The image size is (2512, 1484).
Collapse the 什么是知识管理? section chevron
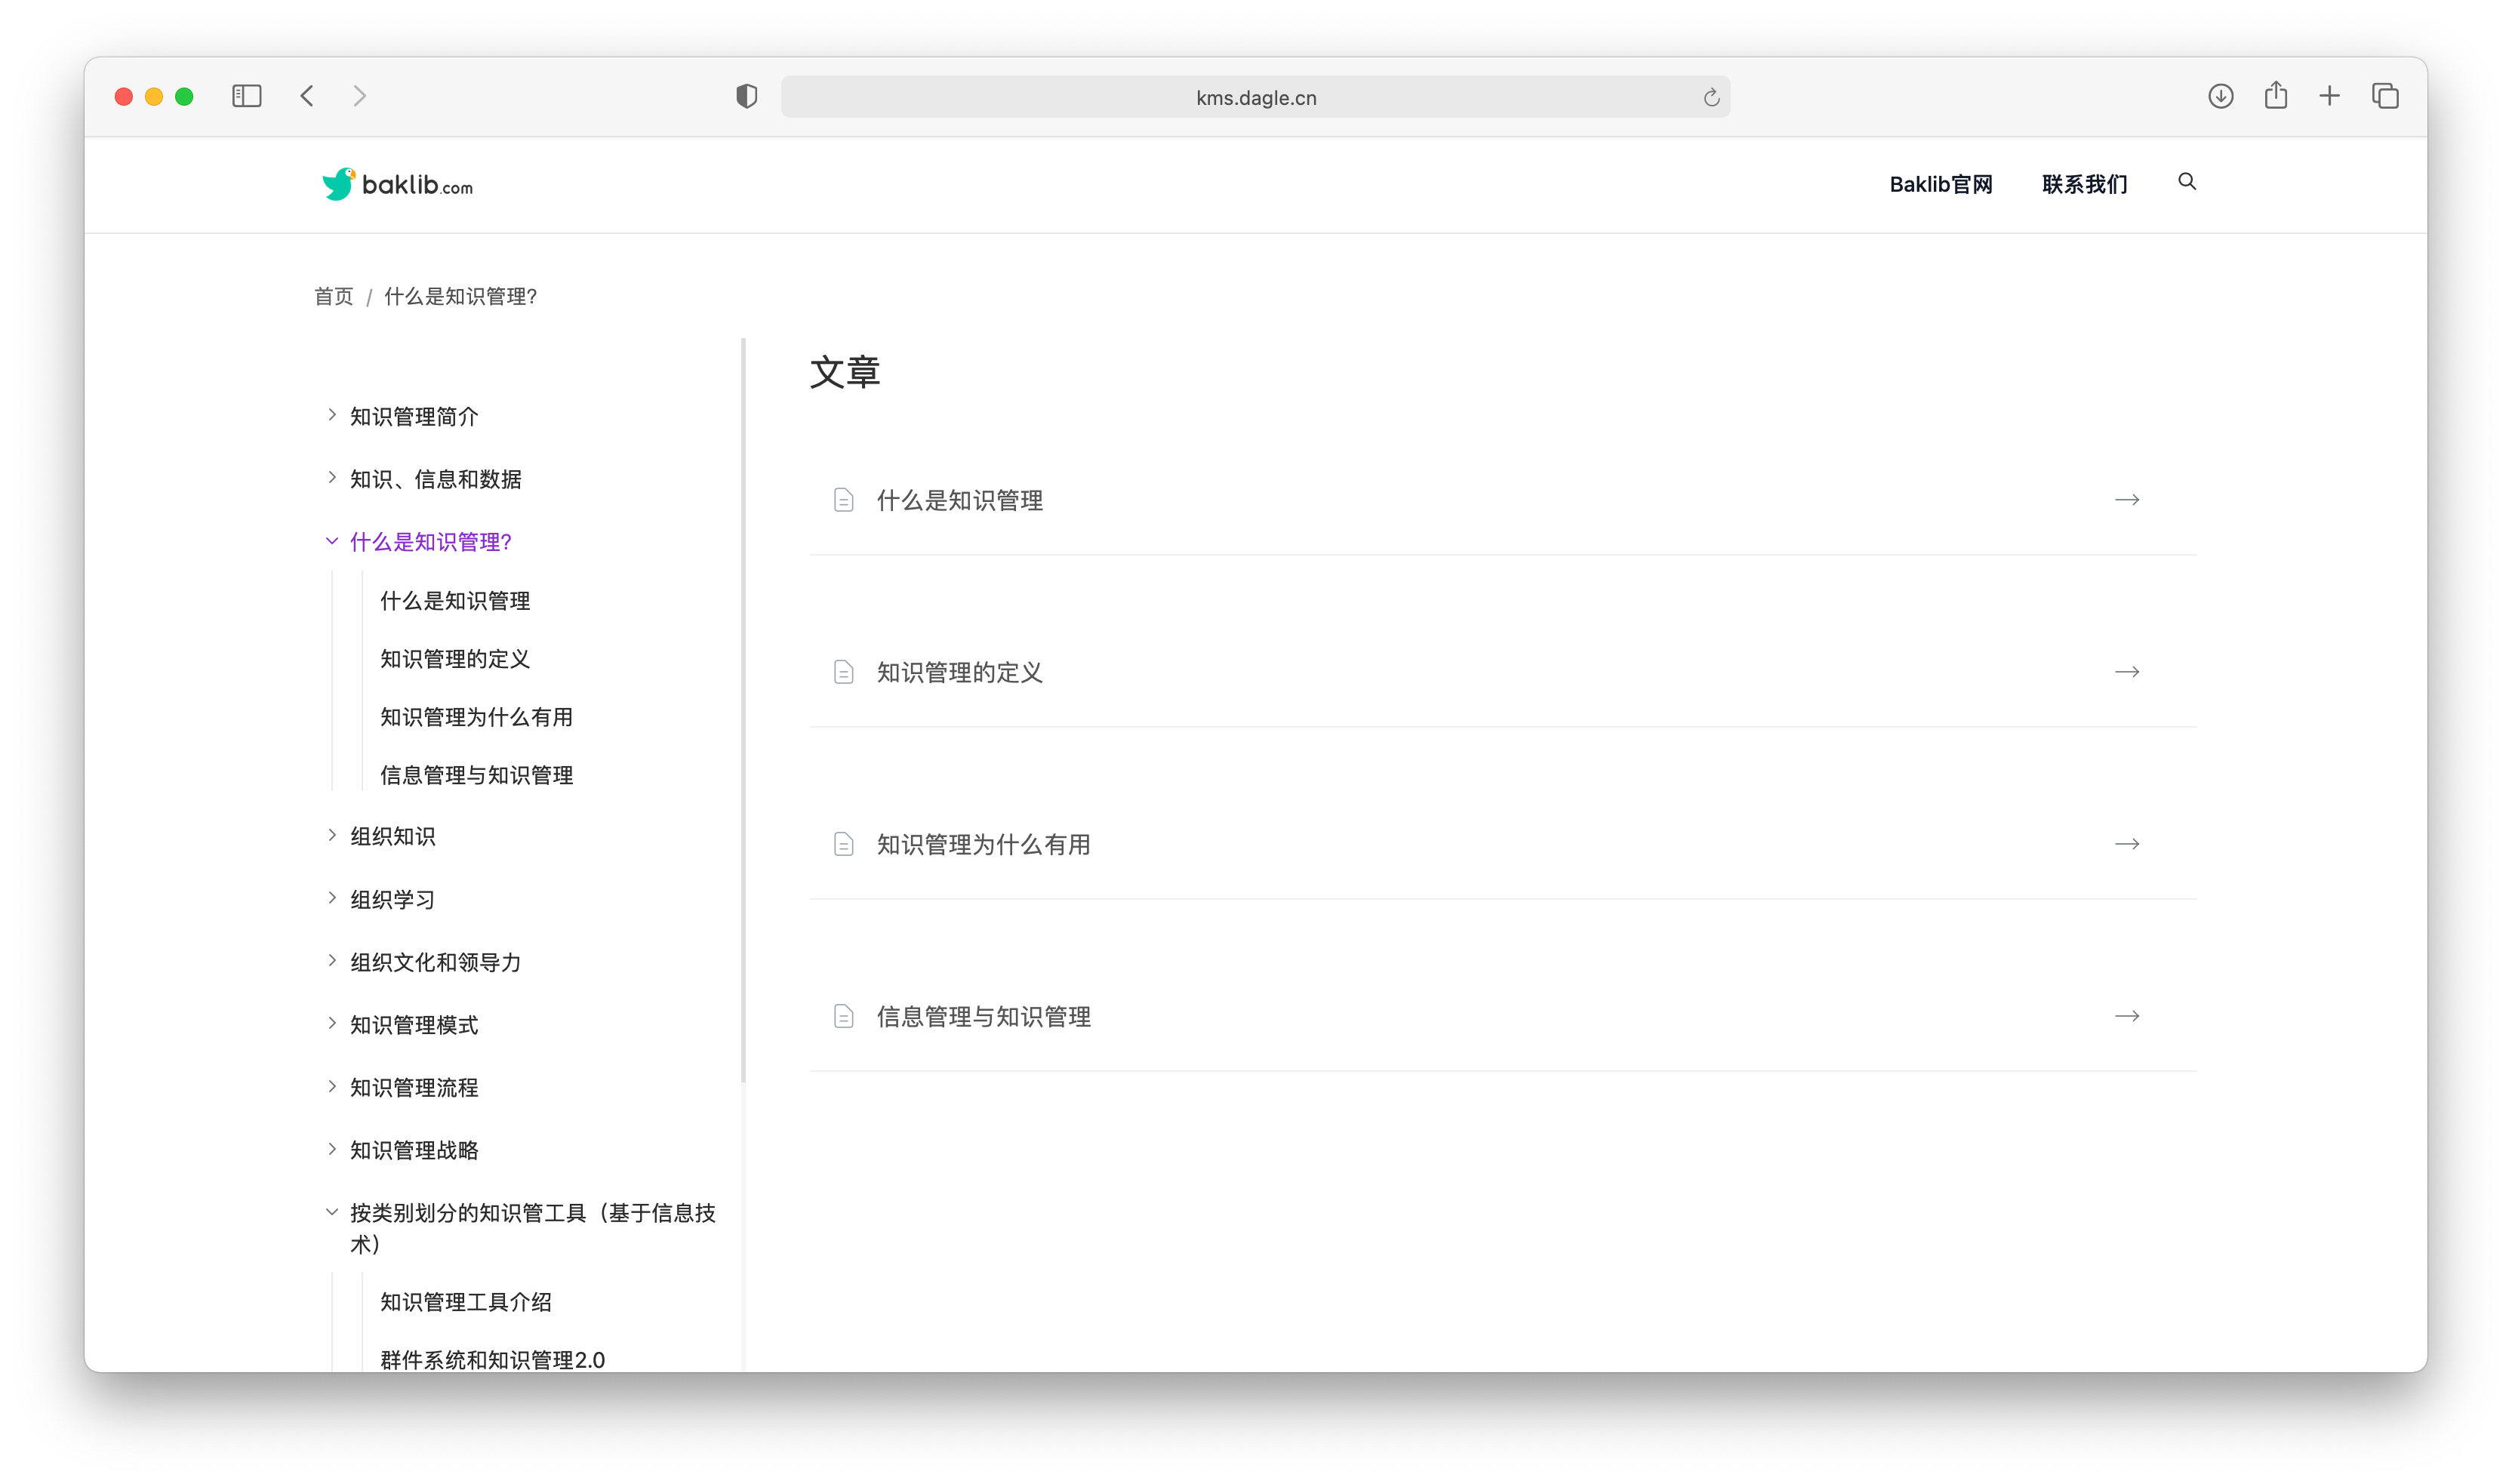(332, 541)
